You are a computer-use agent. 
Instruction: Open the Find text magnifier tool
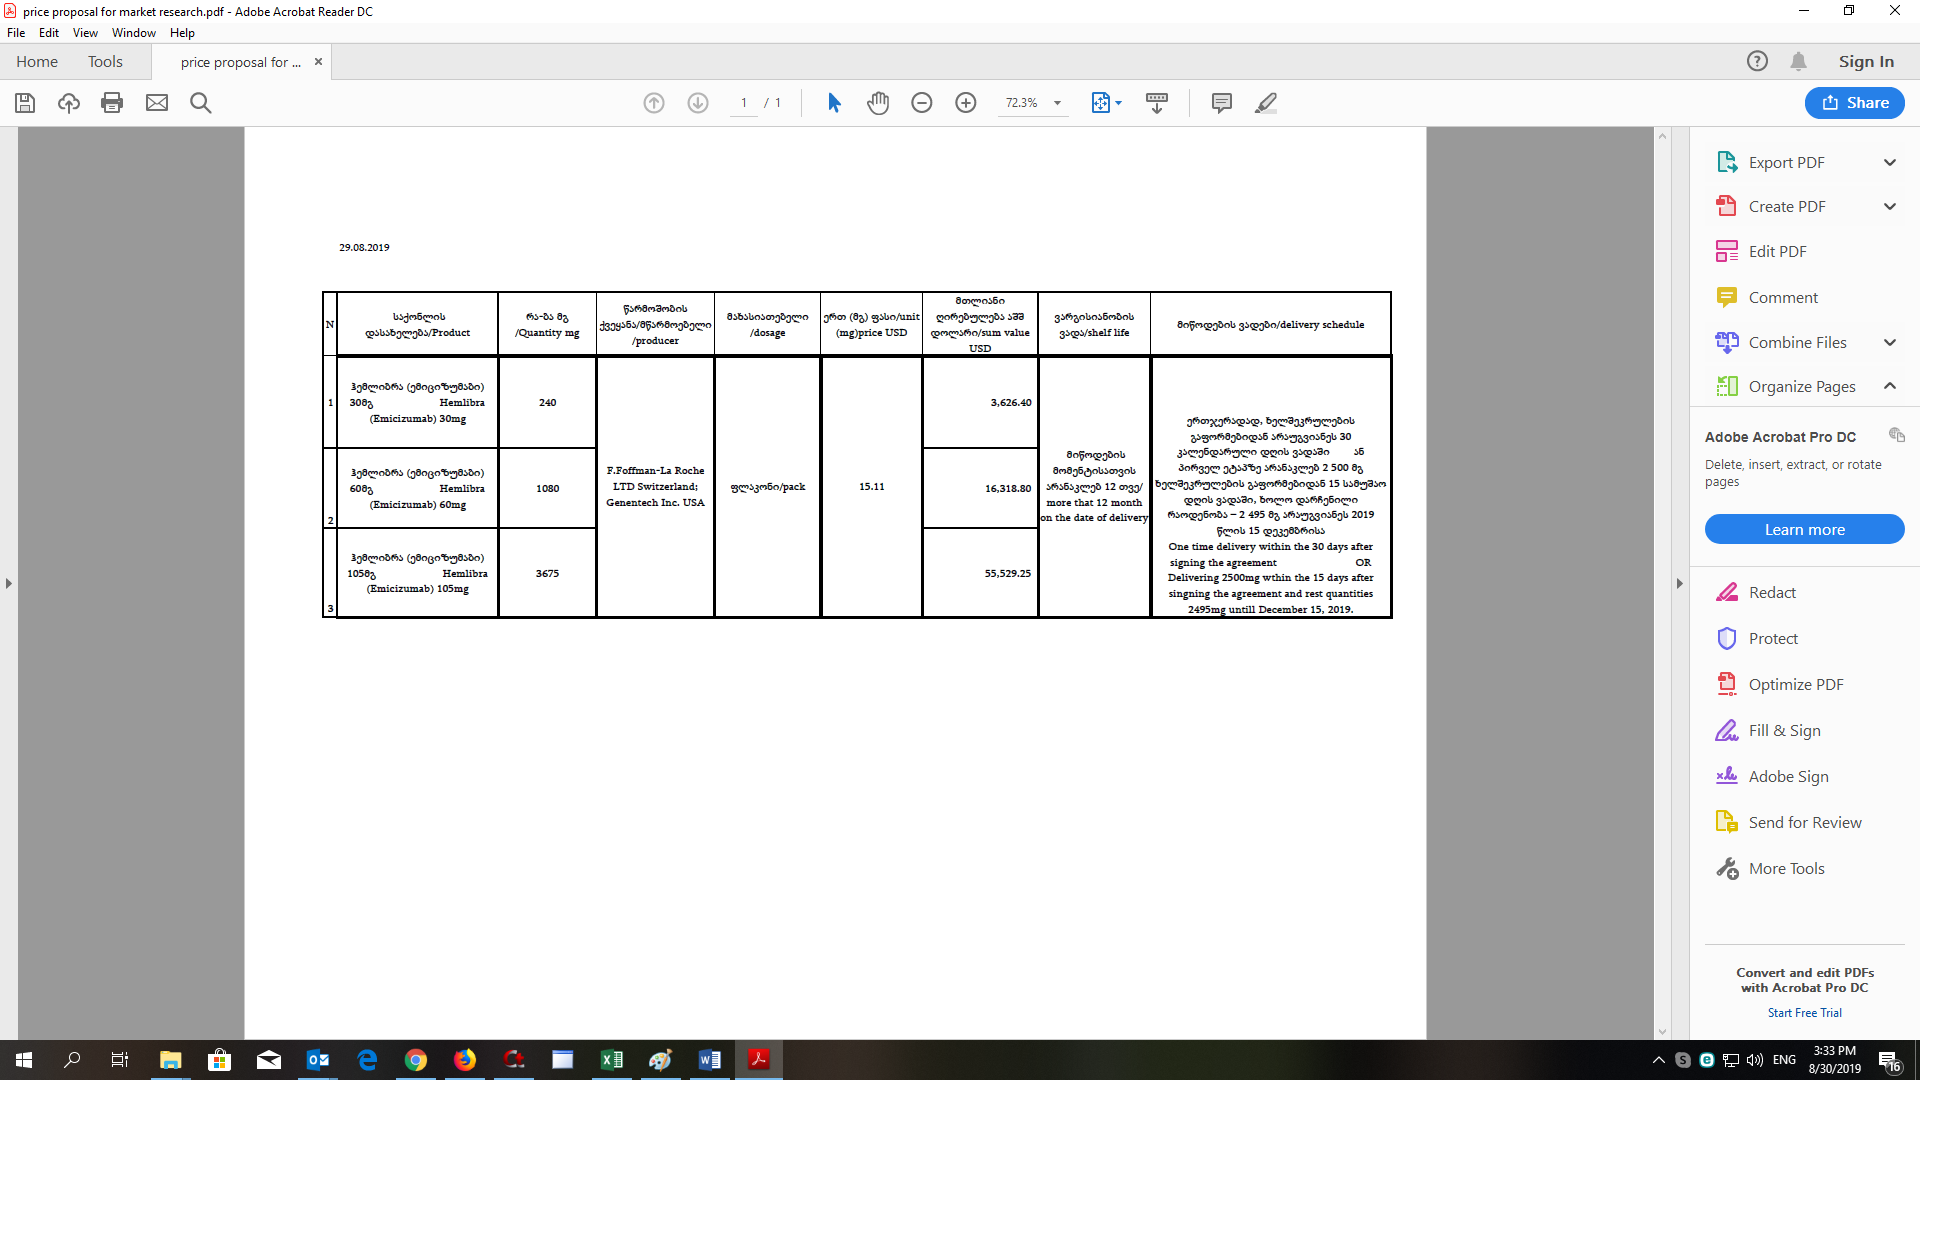click(200, 103)
